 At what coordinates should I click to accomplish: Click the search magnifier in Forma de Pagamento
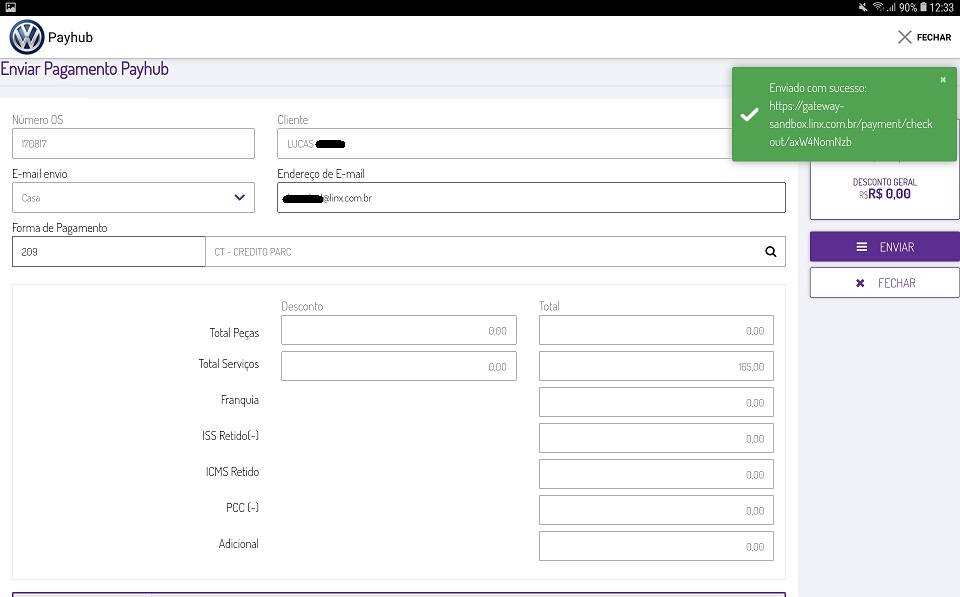click(771, 252)
